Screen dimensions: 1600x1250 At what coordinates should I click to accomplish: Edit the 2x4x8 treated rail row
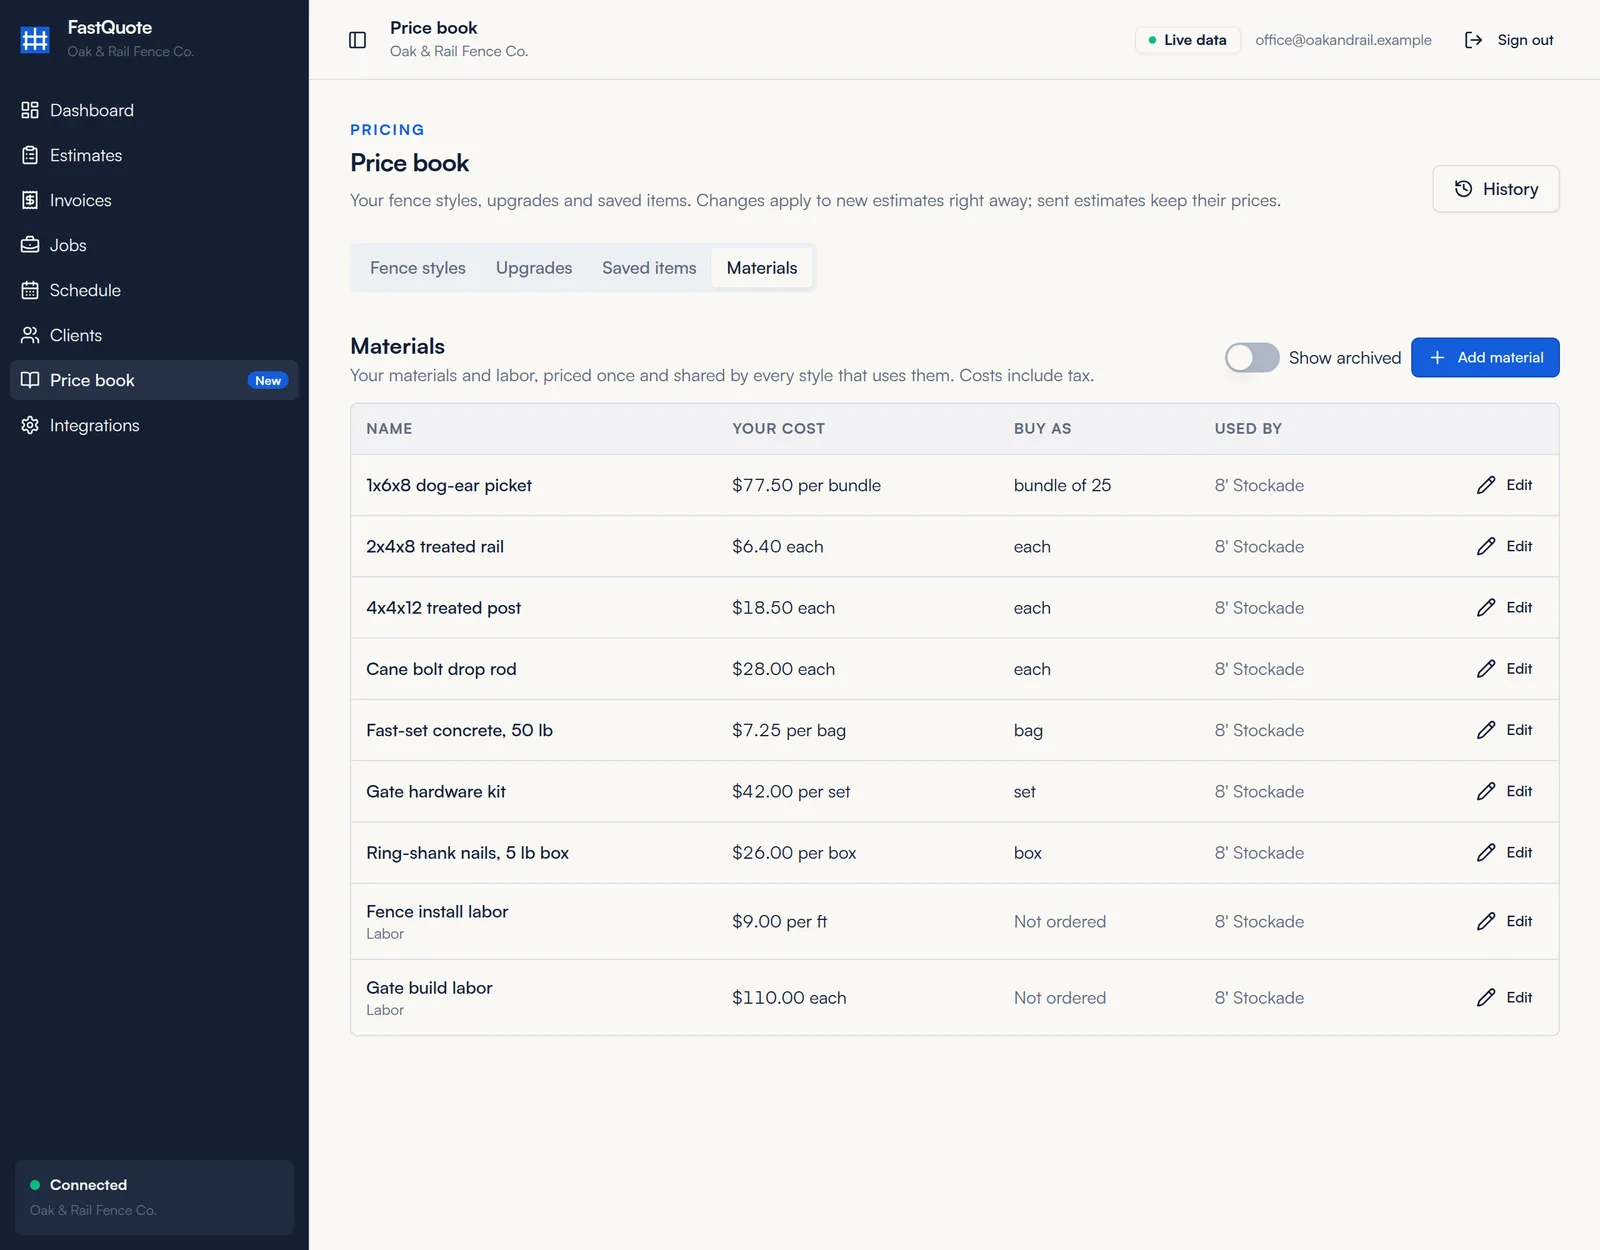point(1504,546)
